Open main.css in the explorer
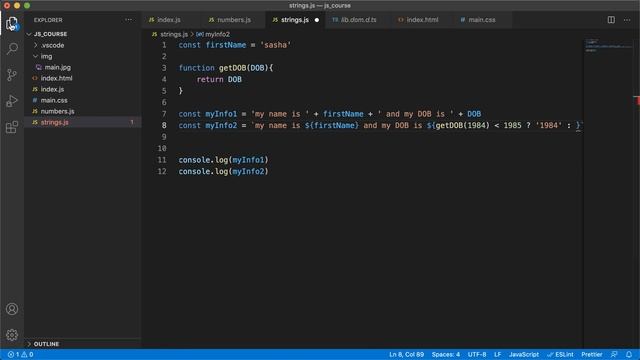The width and height of the screenshot is (640, 360). coord(83,100)
